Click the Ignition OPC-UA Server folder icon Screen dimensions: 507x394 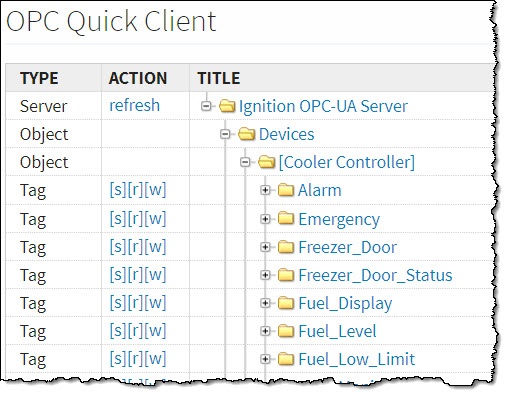pos(227,106)
